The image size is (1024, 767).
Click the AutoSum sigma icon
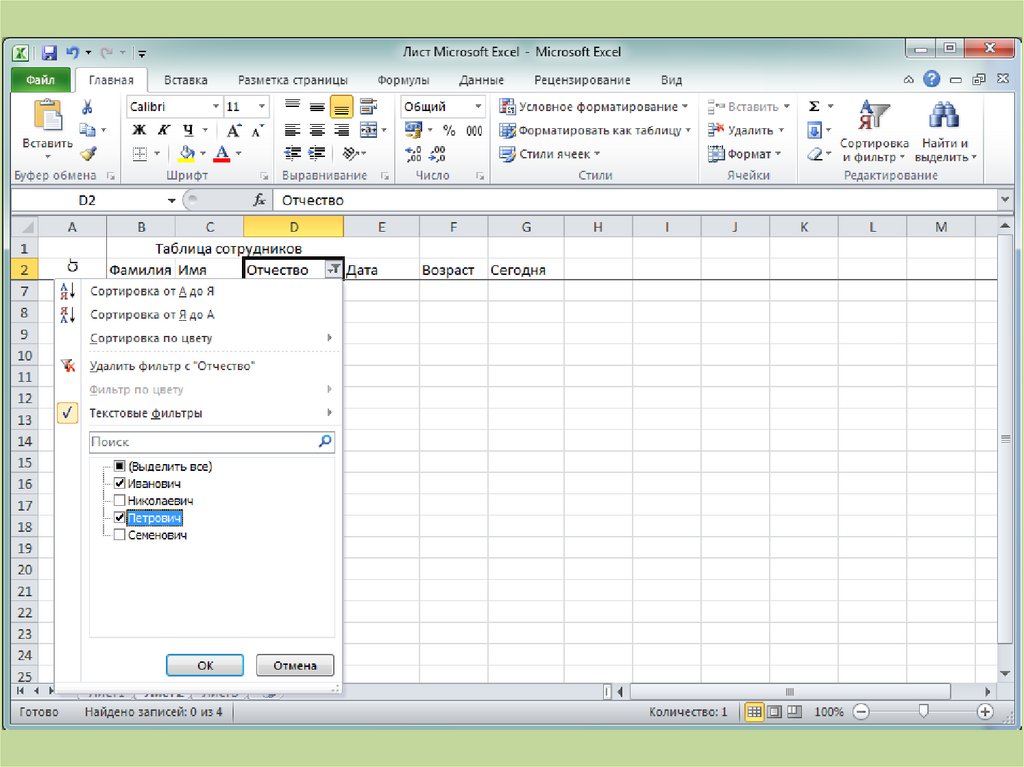click(814, 107)
